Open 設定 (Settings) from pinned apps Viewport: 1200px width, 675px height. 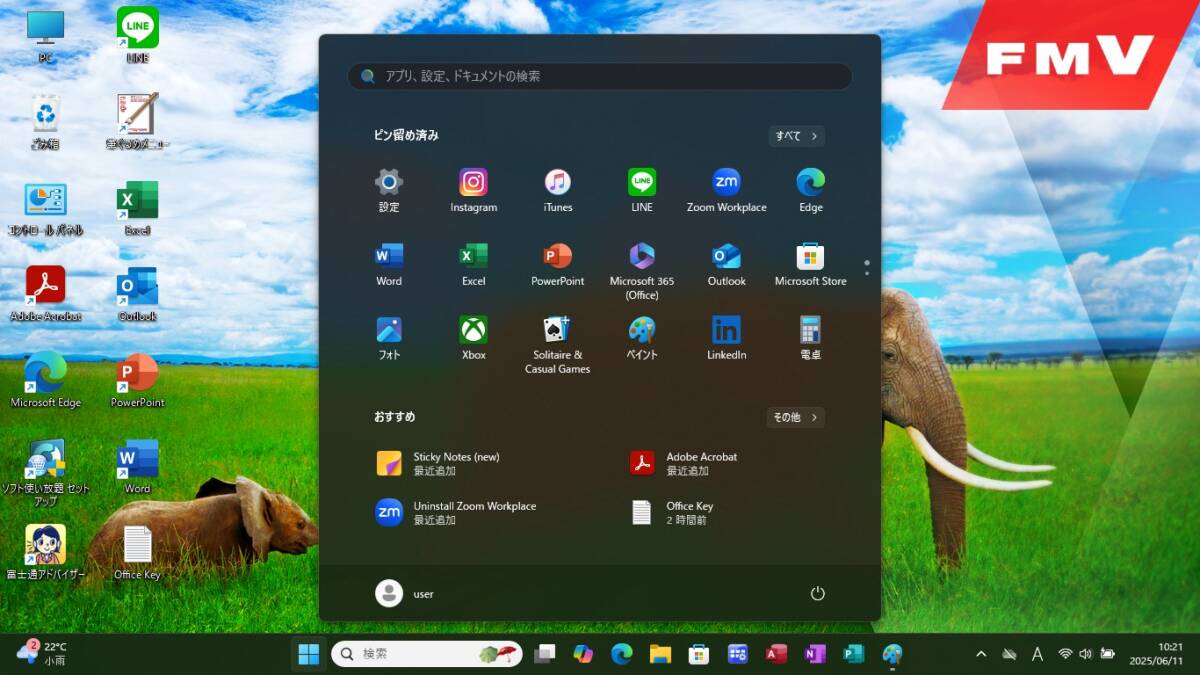click(x=389, y=190)
